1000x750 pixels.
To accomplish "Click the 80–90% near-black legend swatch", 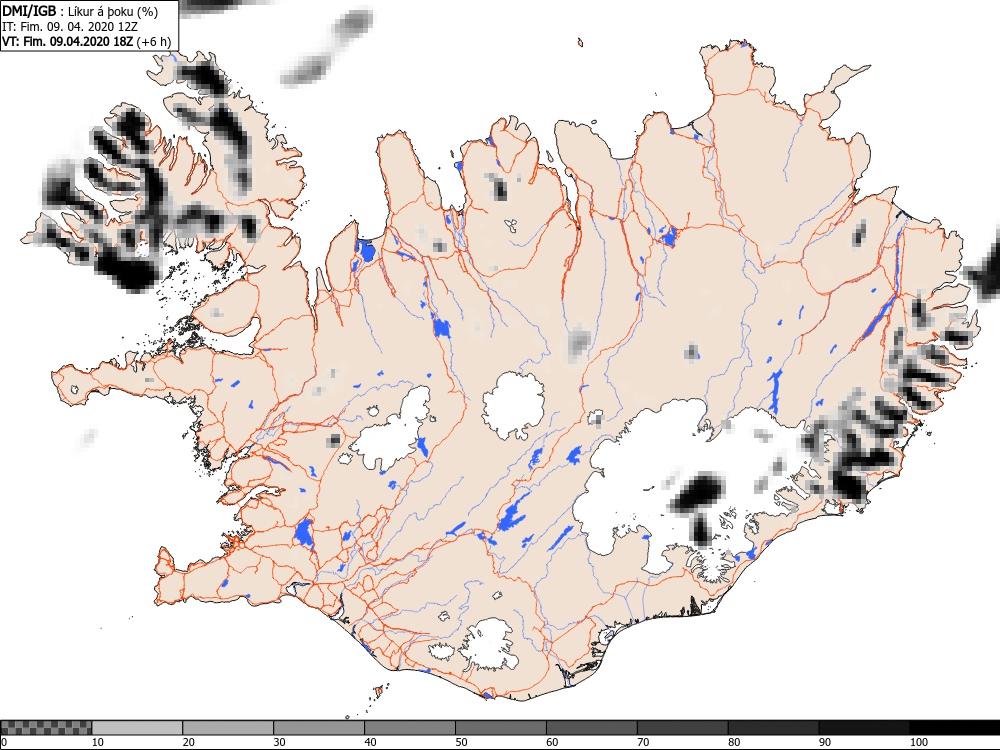I will pyautogui.click(x=773, y=728).
